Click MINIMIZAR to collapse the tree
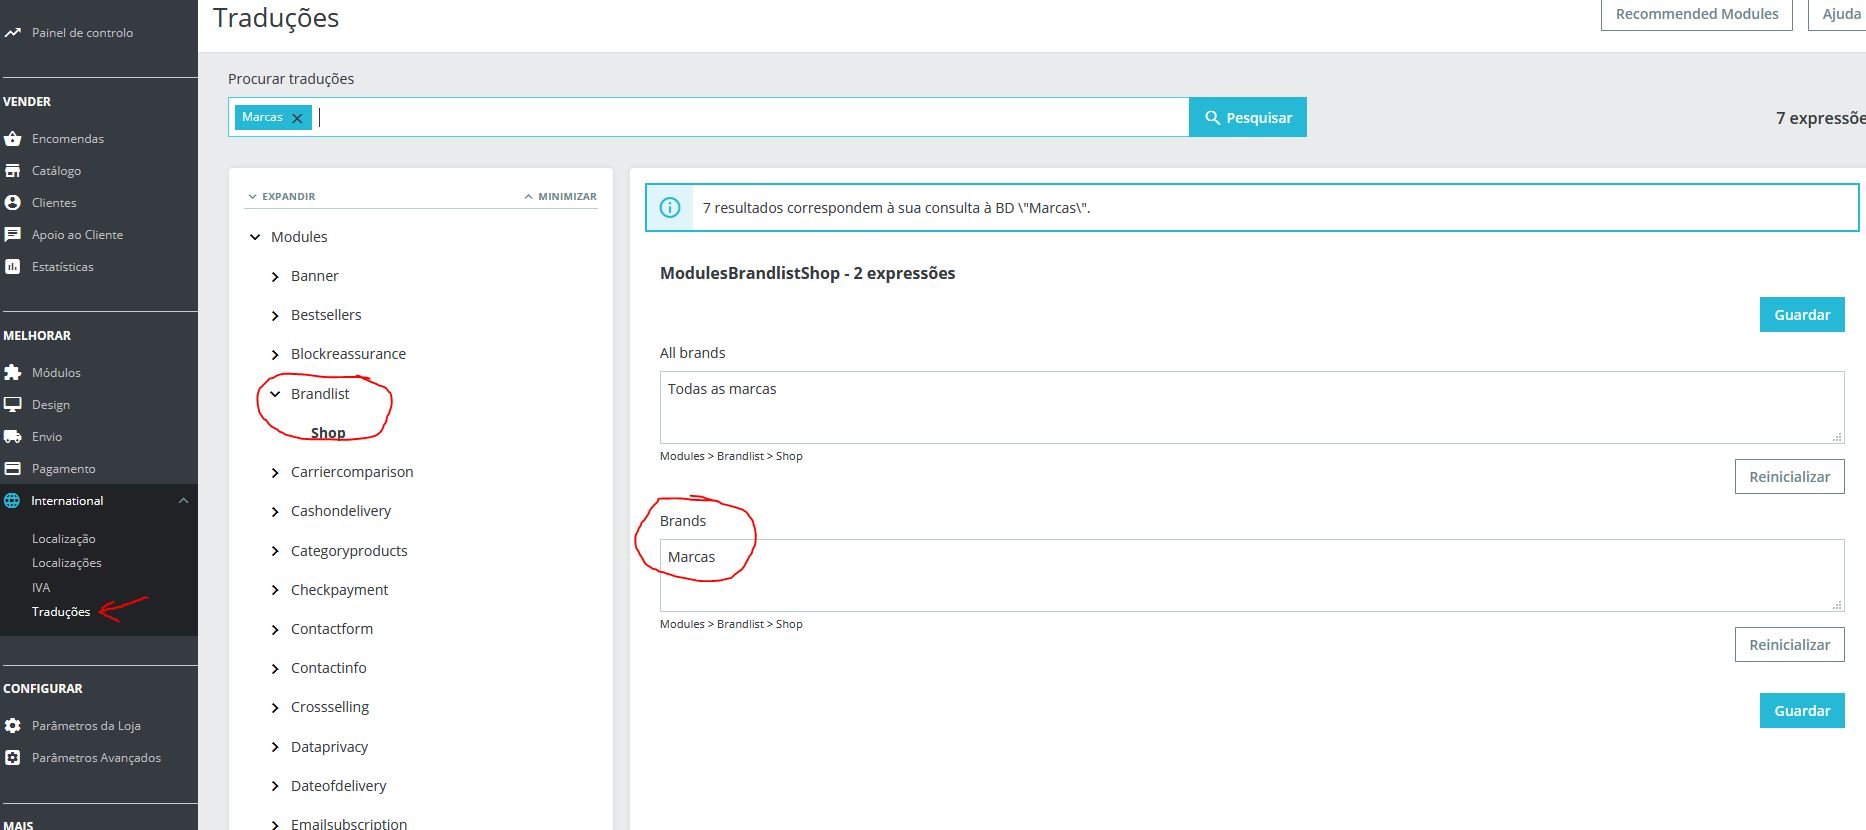 [x=560, y=197]
